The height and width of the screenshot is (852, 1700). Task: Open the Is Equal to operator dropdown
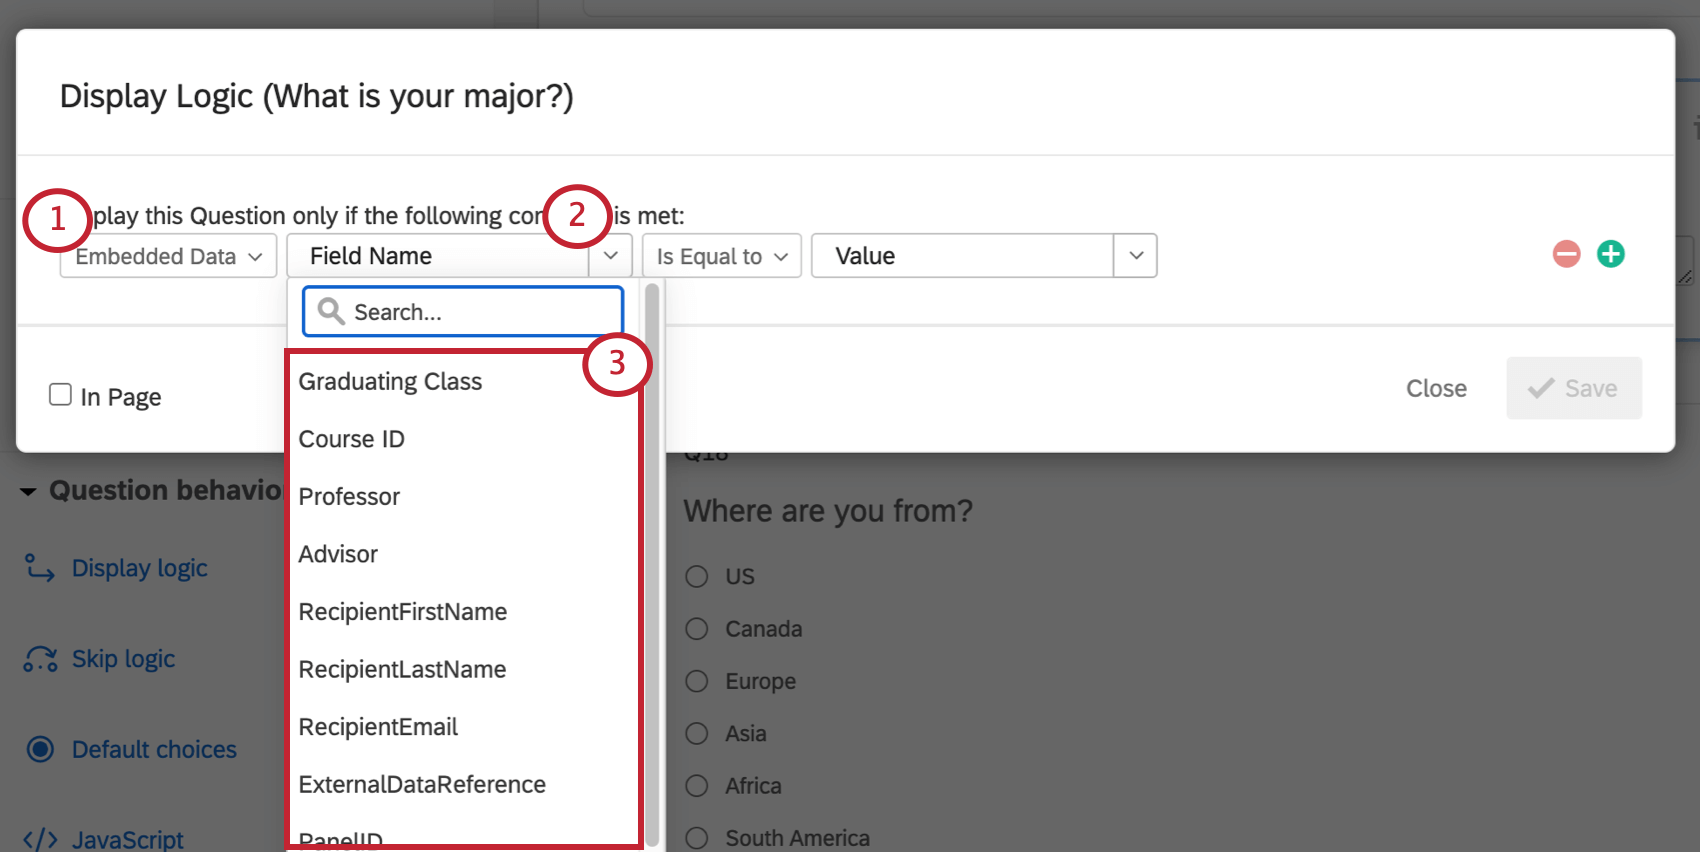721,256
